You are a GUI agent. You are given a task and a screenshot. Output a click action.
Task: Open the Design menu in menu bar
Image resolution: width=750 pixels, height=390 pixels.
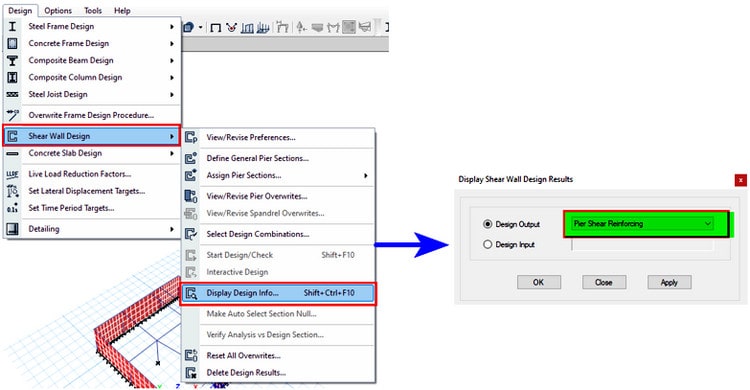[x=20, y=10]
